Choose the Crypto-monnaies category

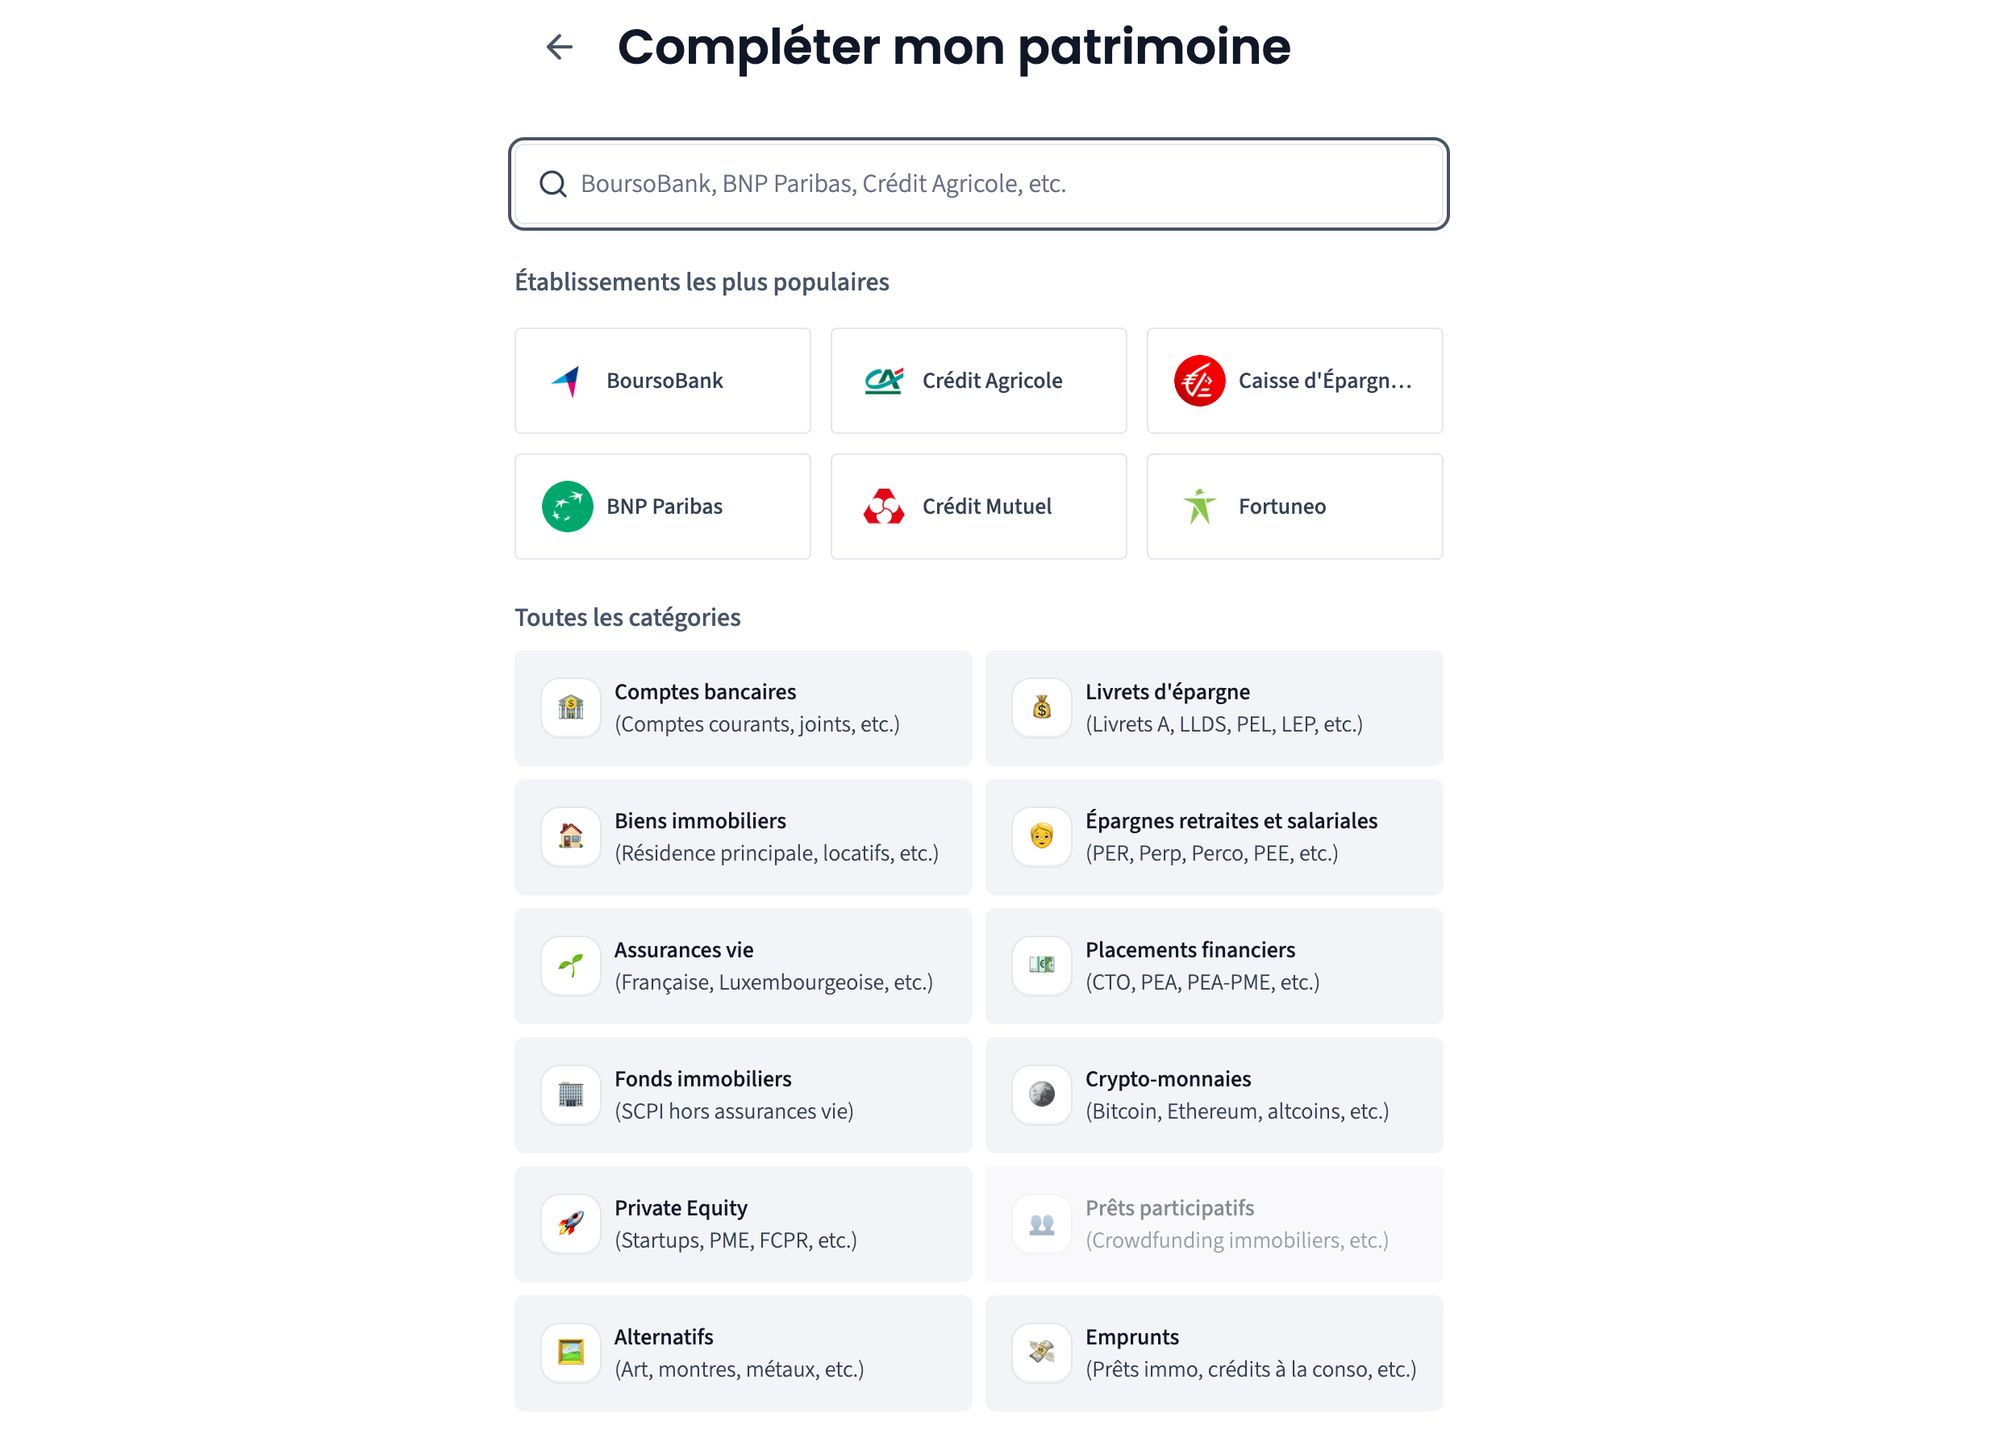(x=1213, y=1095)
